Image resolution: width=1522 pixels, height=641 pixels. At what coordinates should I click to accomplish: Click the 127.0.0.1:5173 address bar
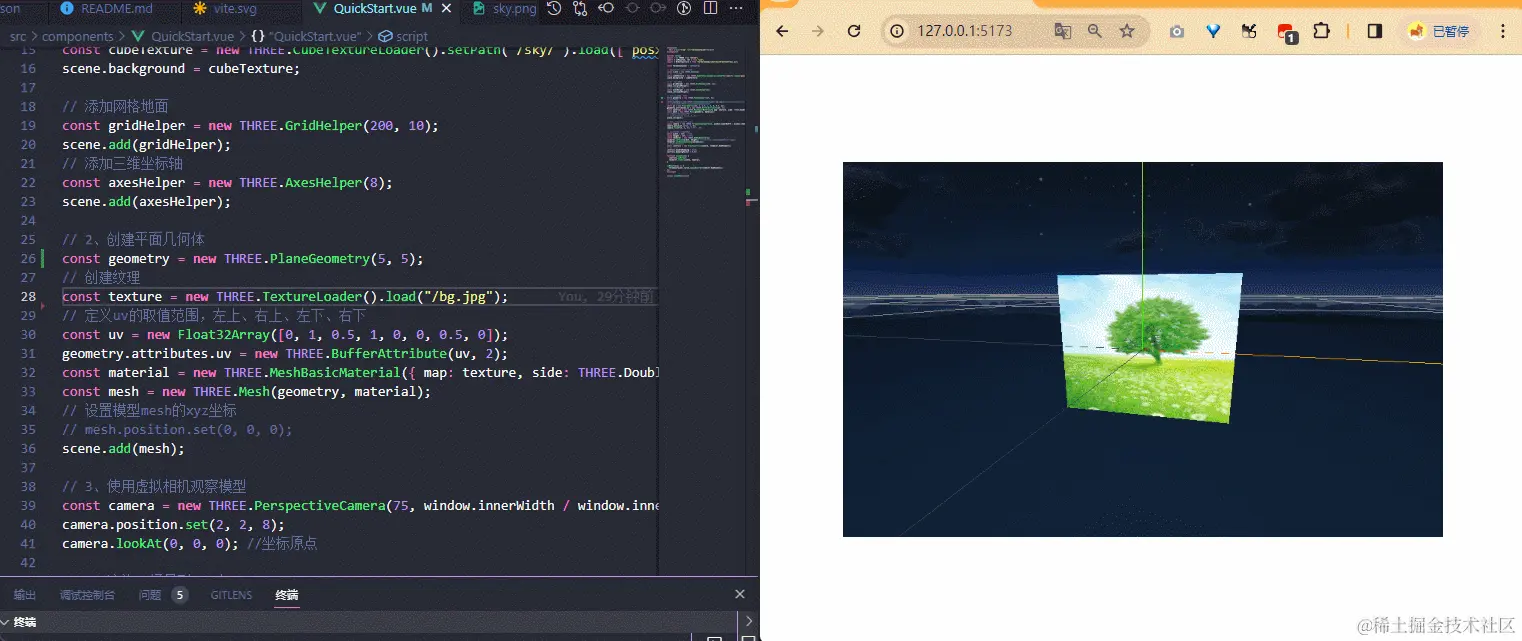pos(965,31)
